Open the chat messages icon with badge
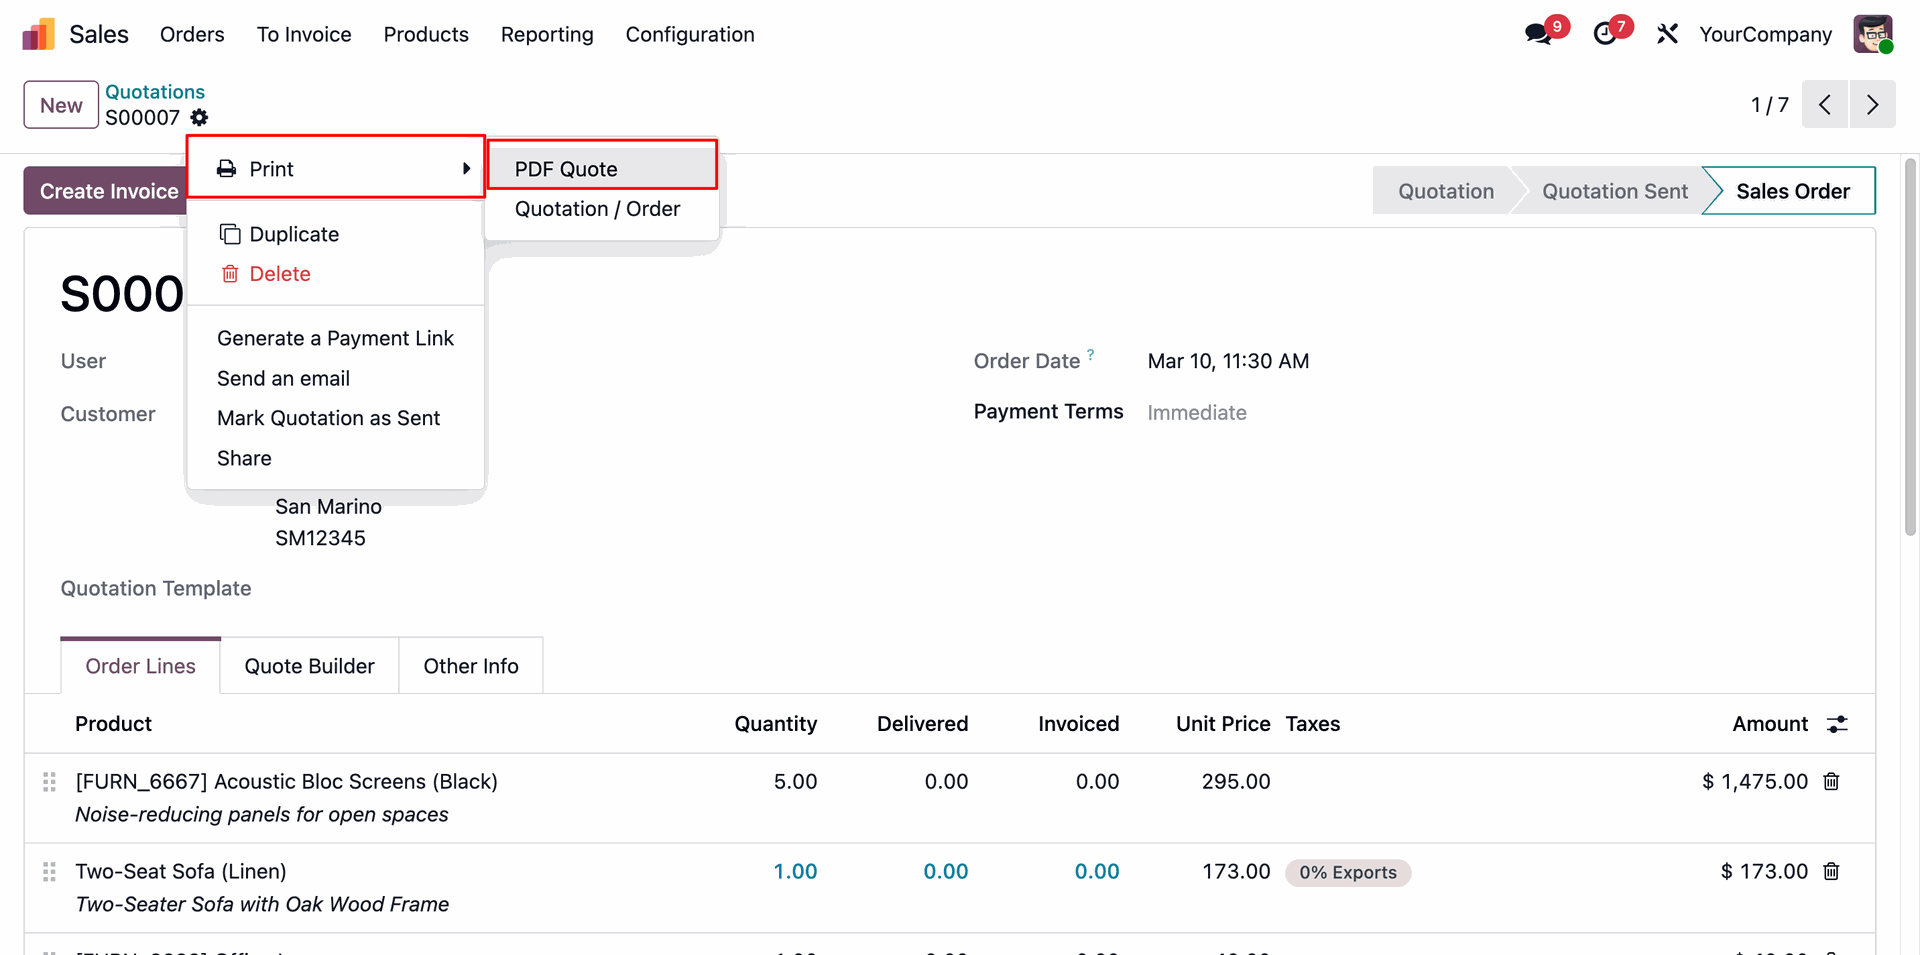The image size is (1920, 955). tap(1540, 34)
